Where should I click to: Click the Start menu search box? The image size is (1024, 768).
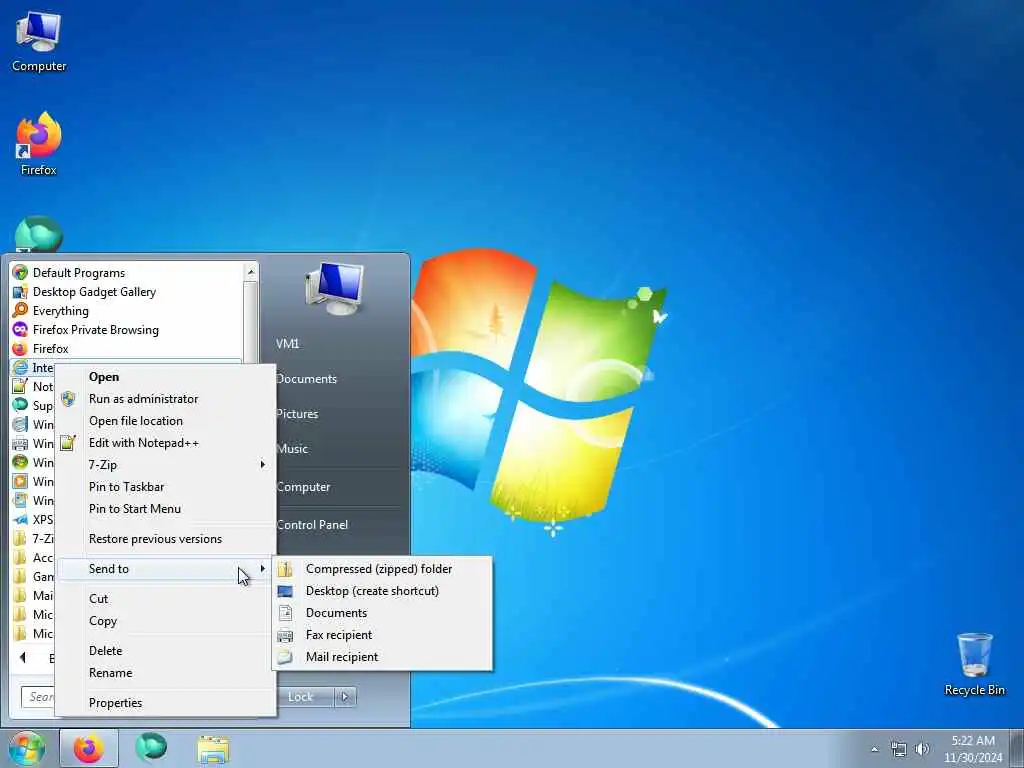coord(38,697)
